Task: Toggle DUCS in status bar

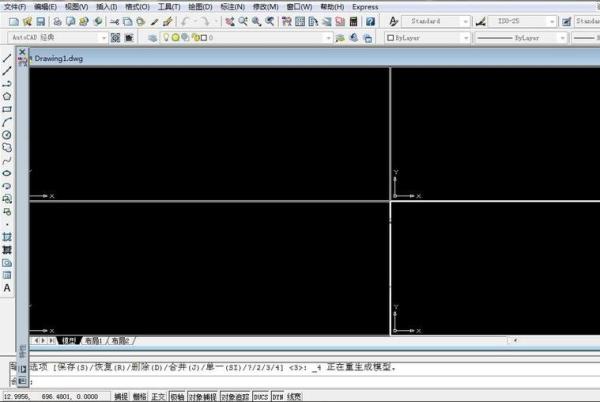Action: pos(261,397)
